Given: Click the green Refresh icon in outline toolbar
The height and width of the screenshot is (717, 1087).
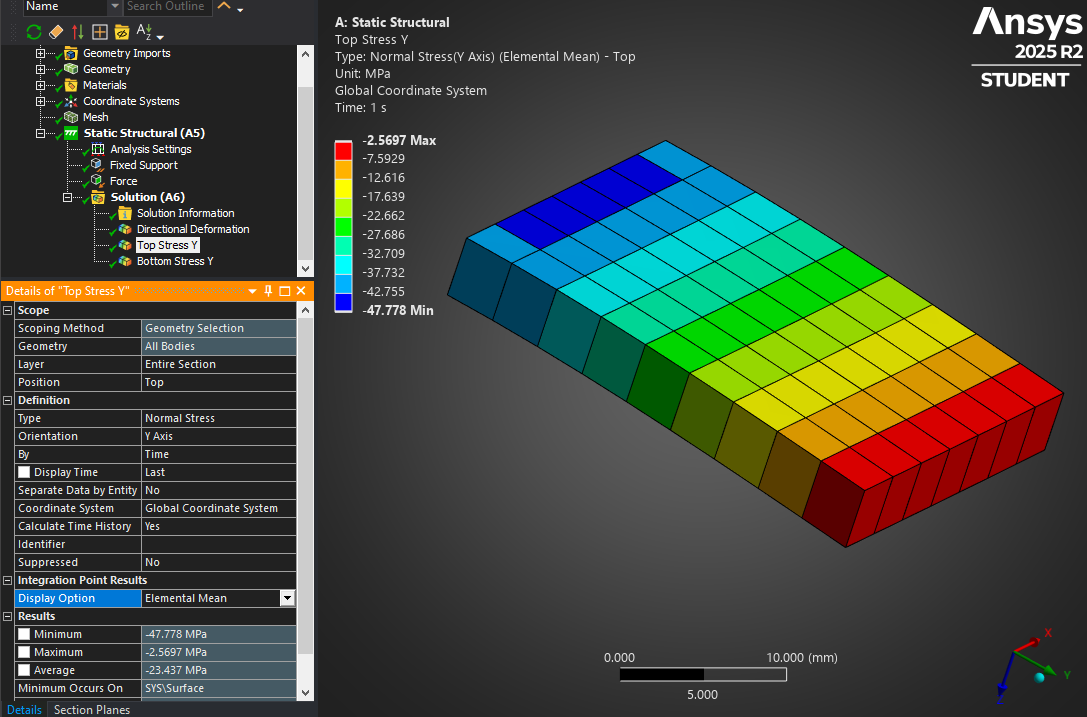Looking at the screenshot, I should 34,32.
